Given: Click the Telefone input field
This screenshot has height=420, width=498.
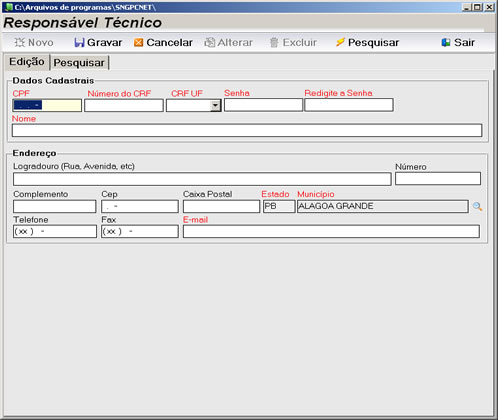Looking at the screenshot, I should tap(55, 231).
